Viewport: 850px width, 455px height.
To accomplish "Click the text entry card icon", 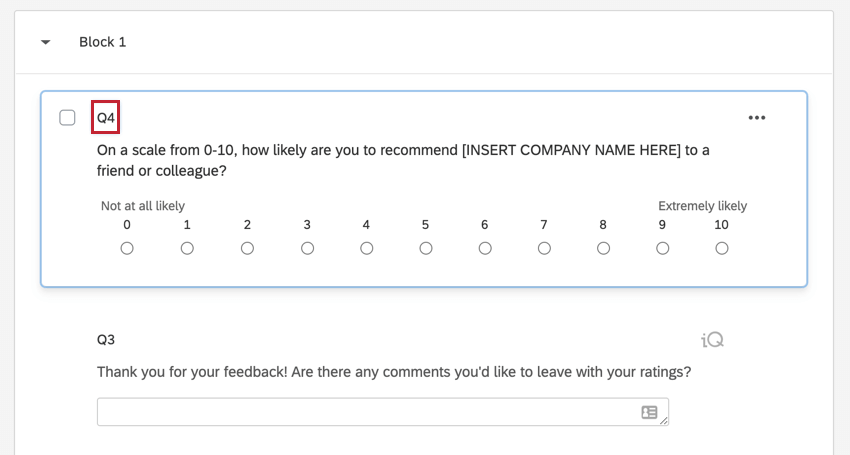I will tap(649, 412).
